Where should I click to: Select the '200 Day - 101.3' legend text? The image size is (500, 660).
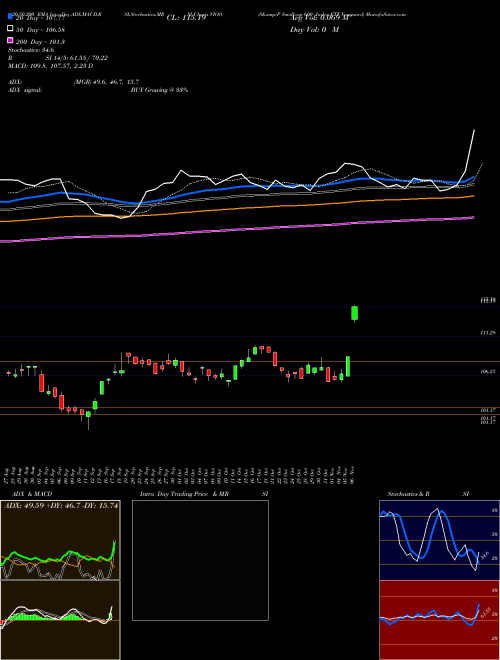40,42
